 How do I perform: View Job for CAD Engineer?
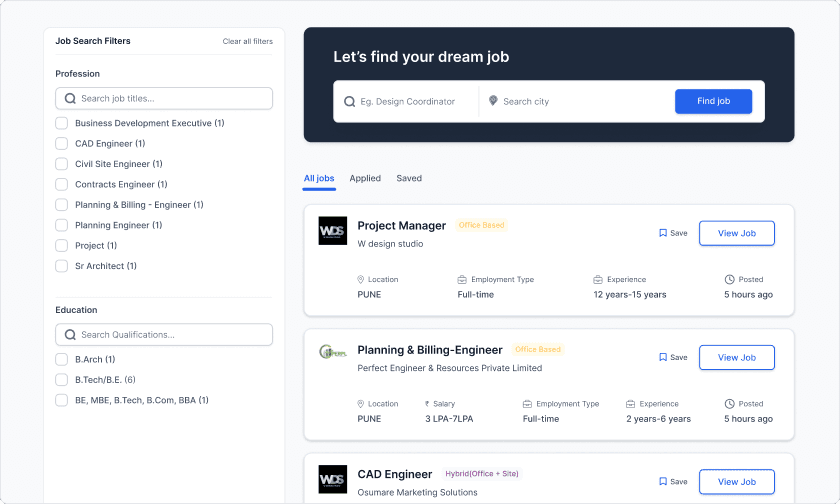737,482
